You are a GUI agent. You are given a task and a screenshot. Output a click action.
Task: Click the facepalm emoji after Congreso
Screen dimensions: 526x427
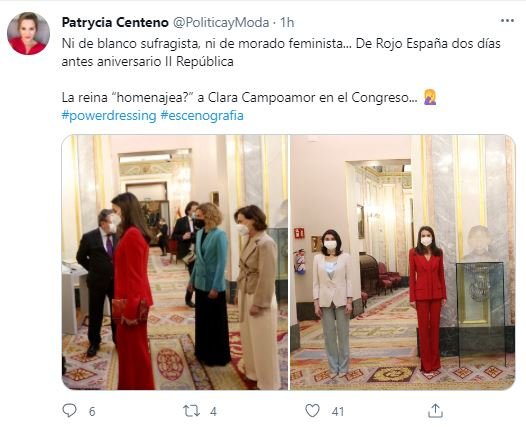point(430,98)
